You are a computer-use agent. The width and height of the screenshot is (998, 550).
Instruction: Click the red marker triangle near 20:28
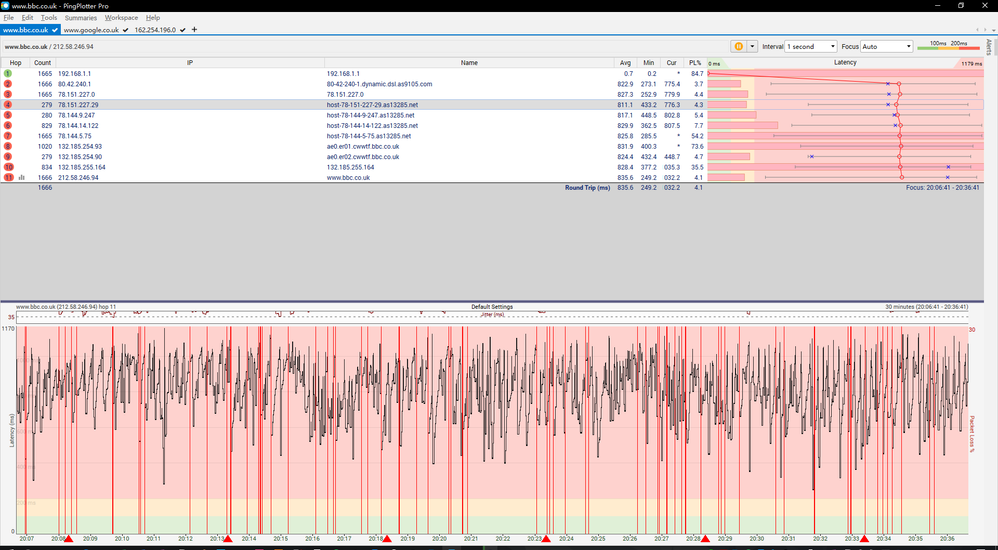pyautogui.click(x=705, y=539)
